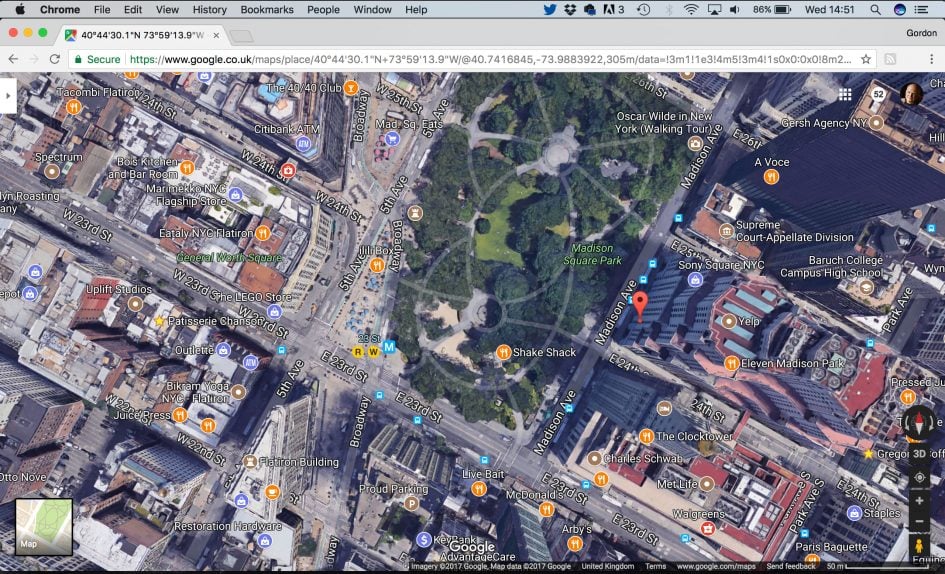Viewport: 945px width, 574px height.
Task: Click the notifications badge showing 52
Action: coord(878,94)
